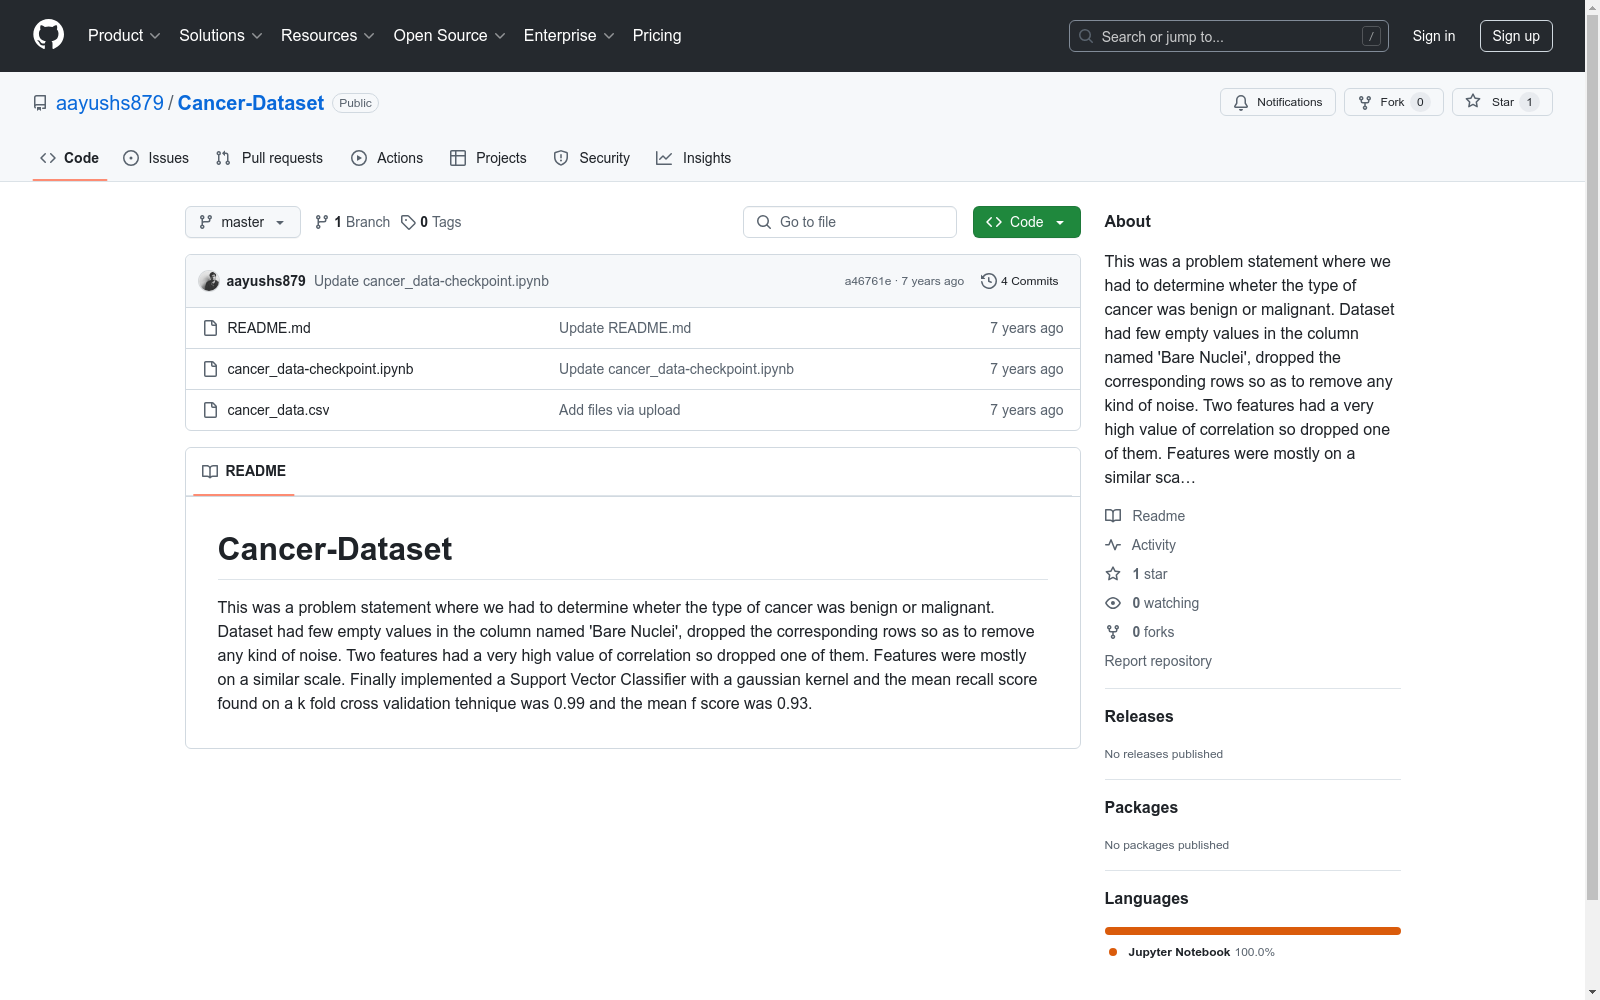
Task: Open the latest commit message link
Action: click(431, 281)
